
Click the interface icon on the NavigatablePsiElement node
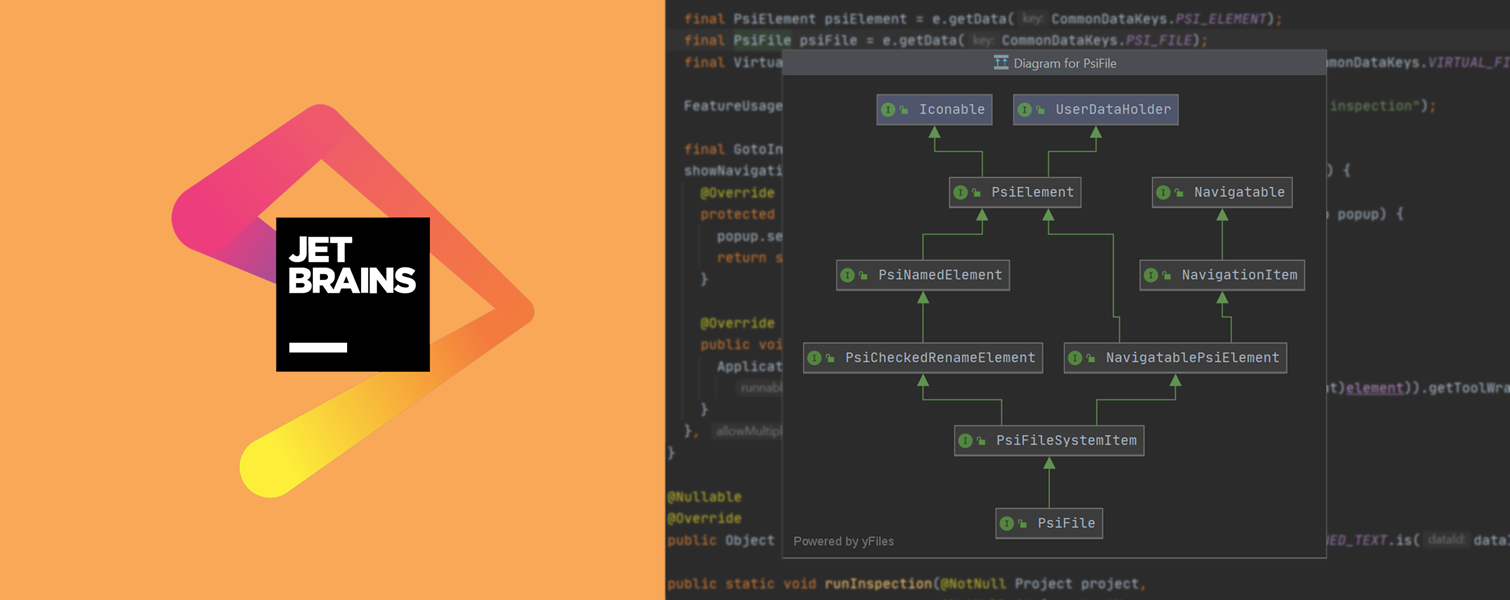pyautogui.click(x=1075, y=358)
